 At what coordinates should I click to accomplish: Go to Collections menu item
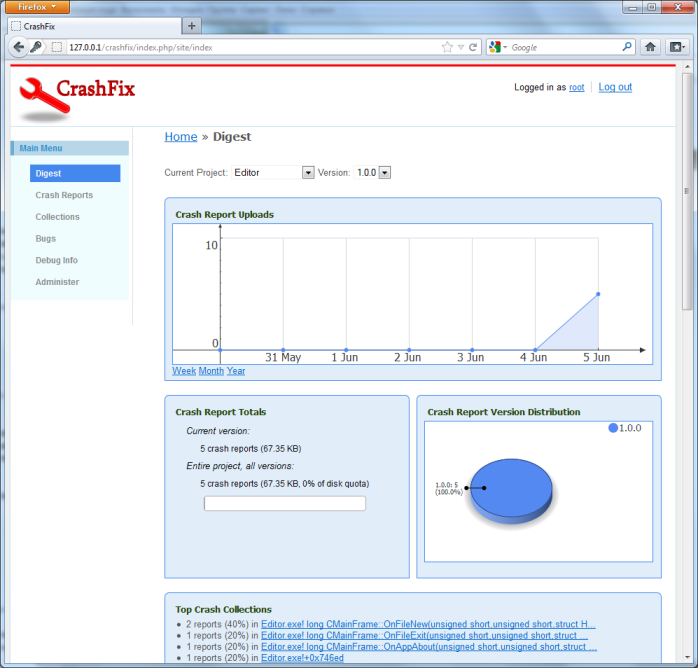[57, 217]
